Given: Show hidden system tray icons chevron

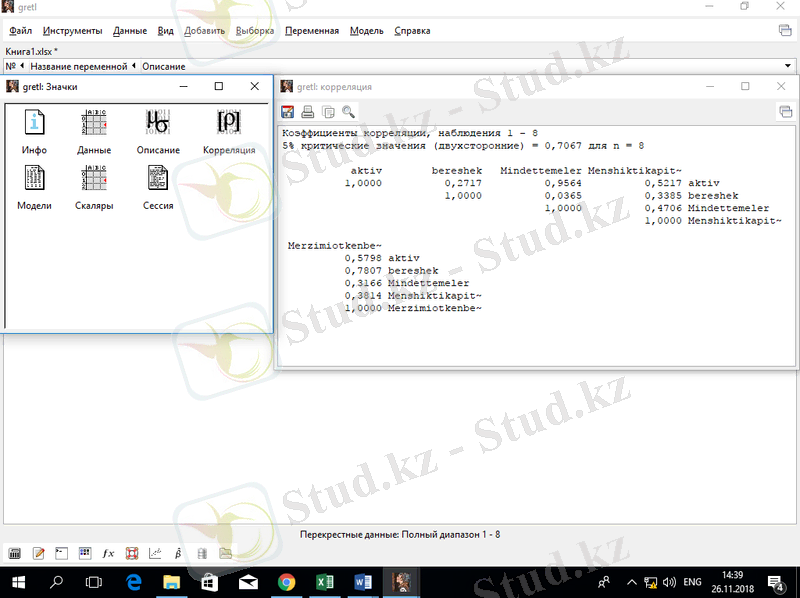Looking at the screenshot, I should tap(632, 582).
